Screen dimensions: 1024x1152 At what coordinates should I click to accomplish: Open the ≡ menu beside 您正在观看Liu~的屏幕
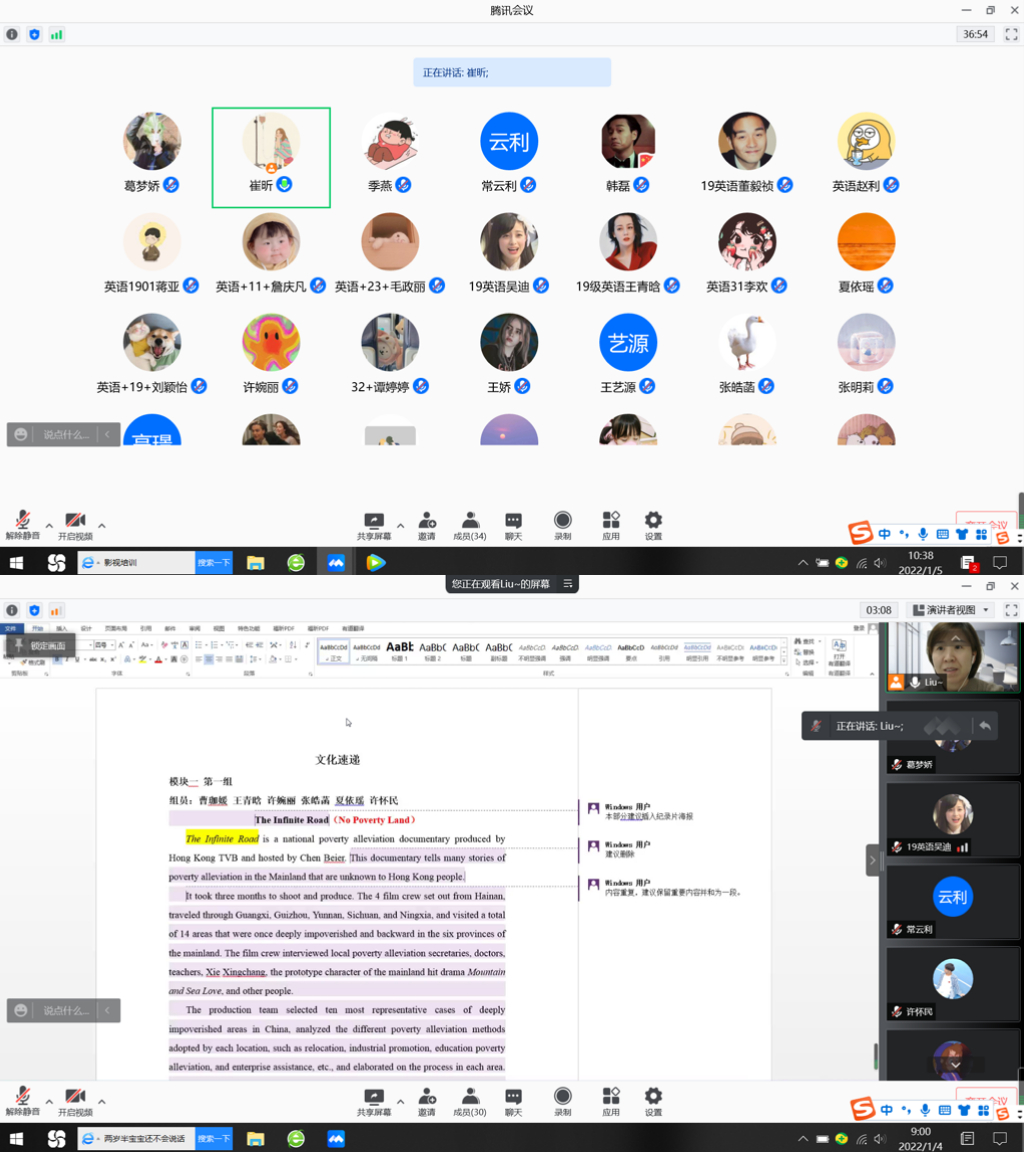(568, 584)
